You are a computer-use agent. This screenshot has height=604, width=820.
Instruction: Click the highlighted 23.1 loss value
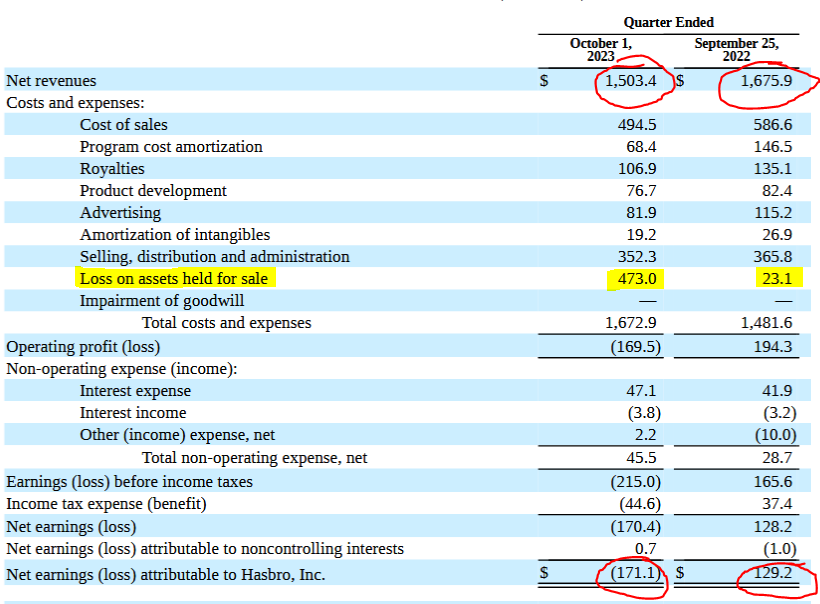776,279
